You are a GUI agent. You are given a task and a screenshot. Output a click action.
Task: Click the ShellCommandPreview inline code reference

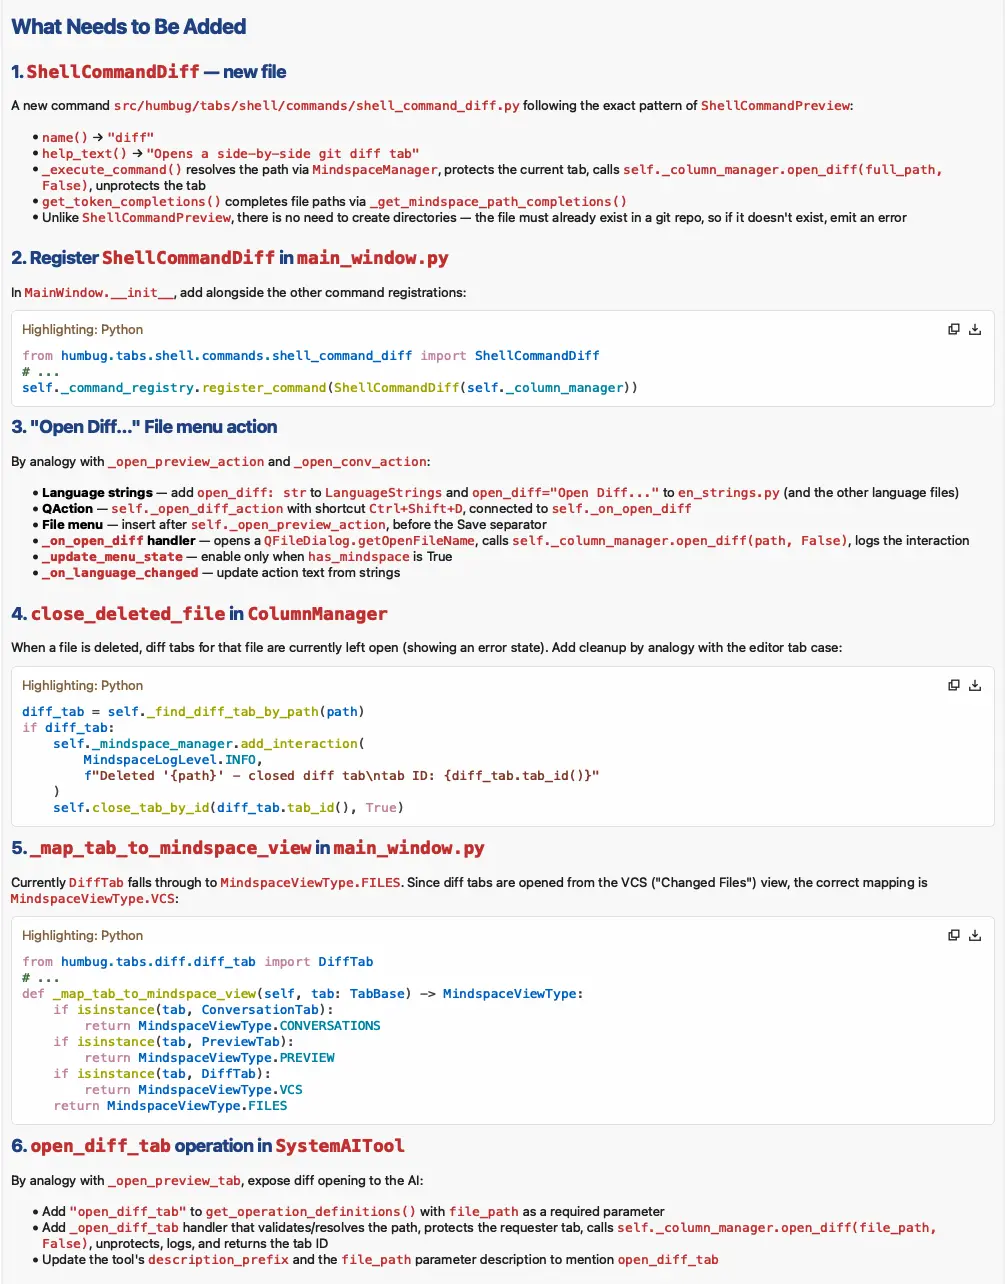(x=775, y=105)
